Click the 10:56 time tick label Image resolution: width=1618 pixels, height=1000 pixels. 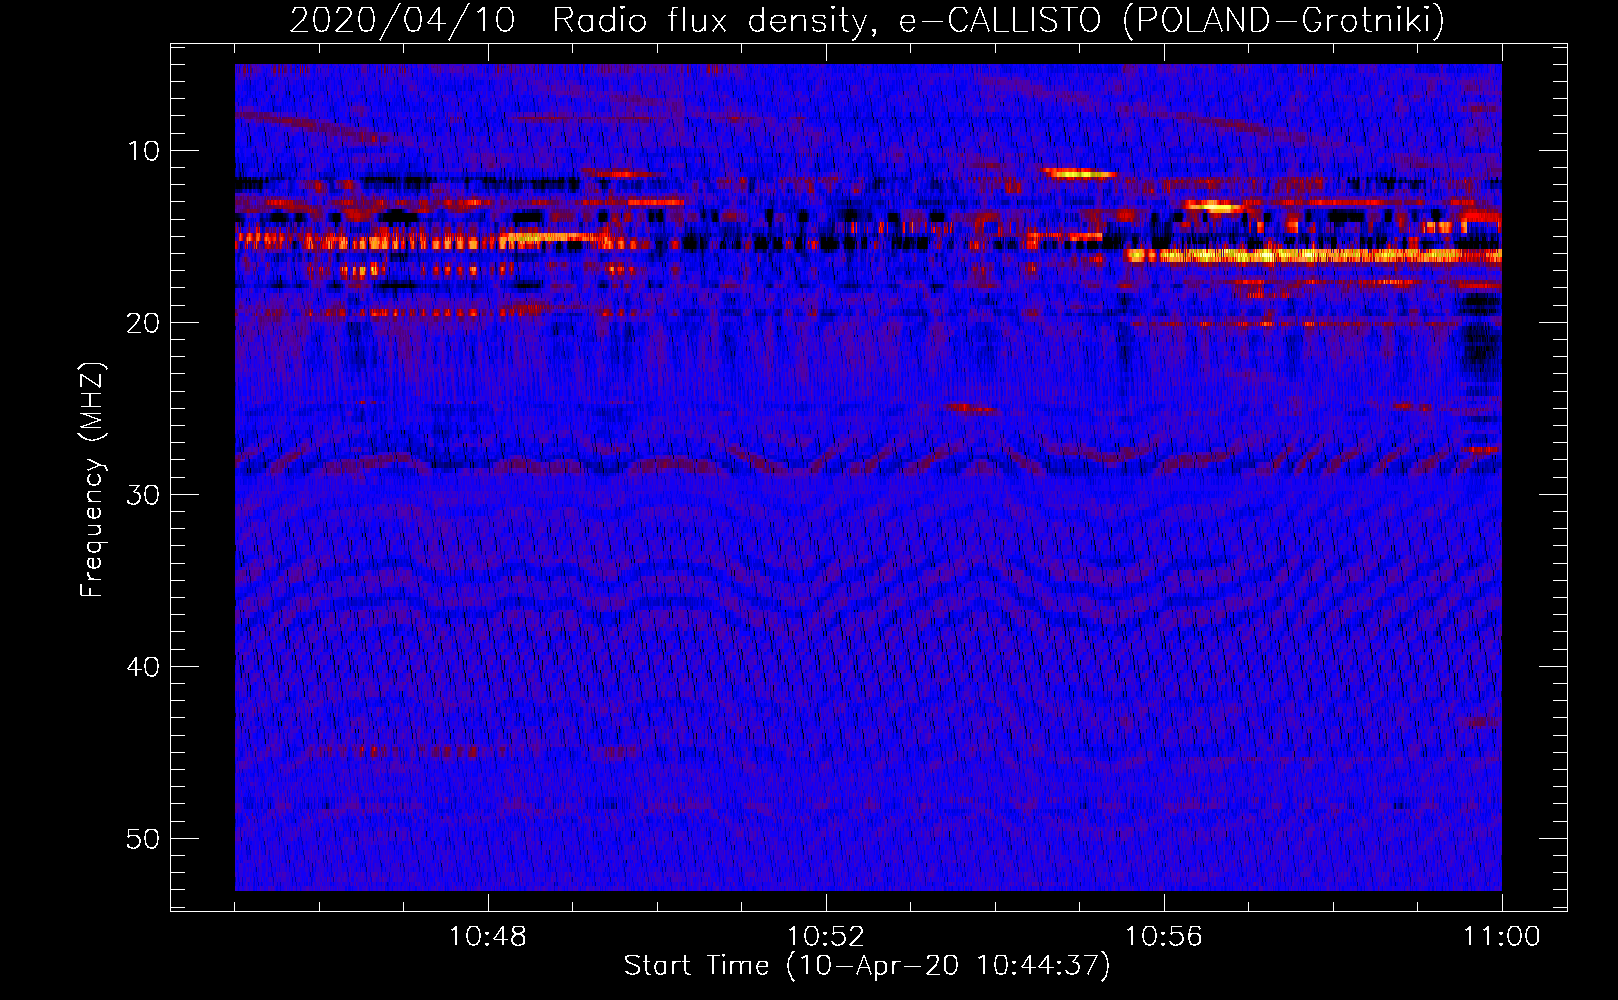point(1164,937)
